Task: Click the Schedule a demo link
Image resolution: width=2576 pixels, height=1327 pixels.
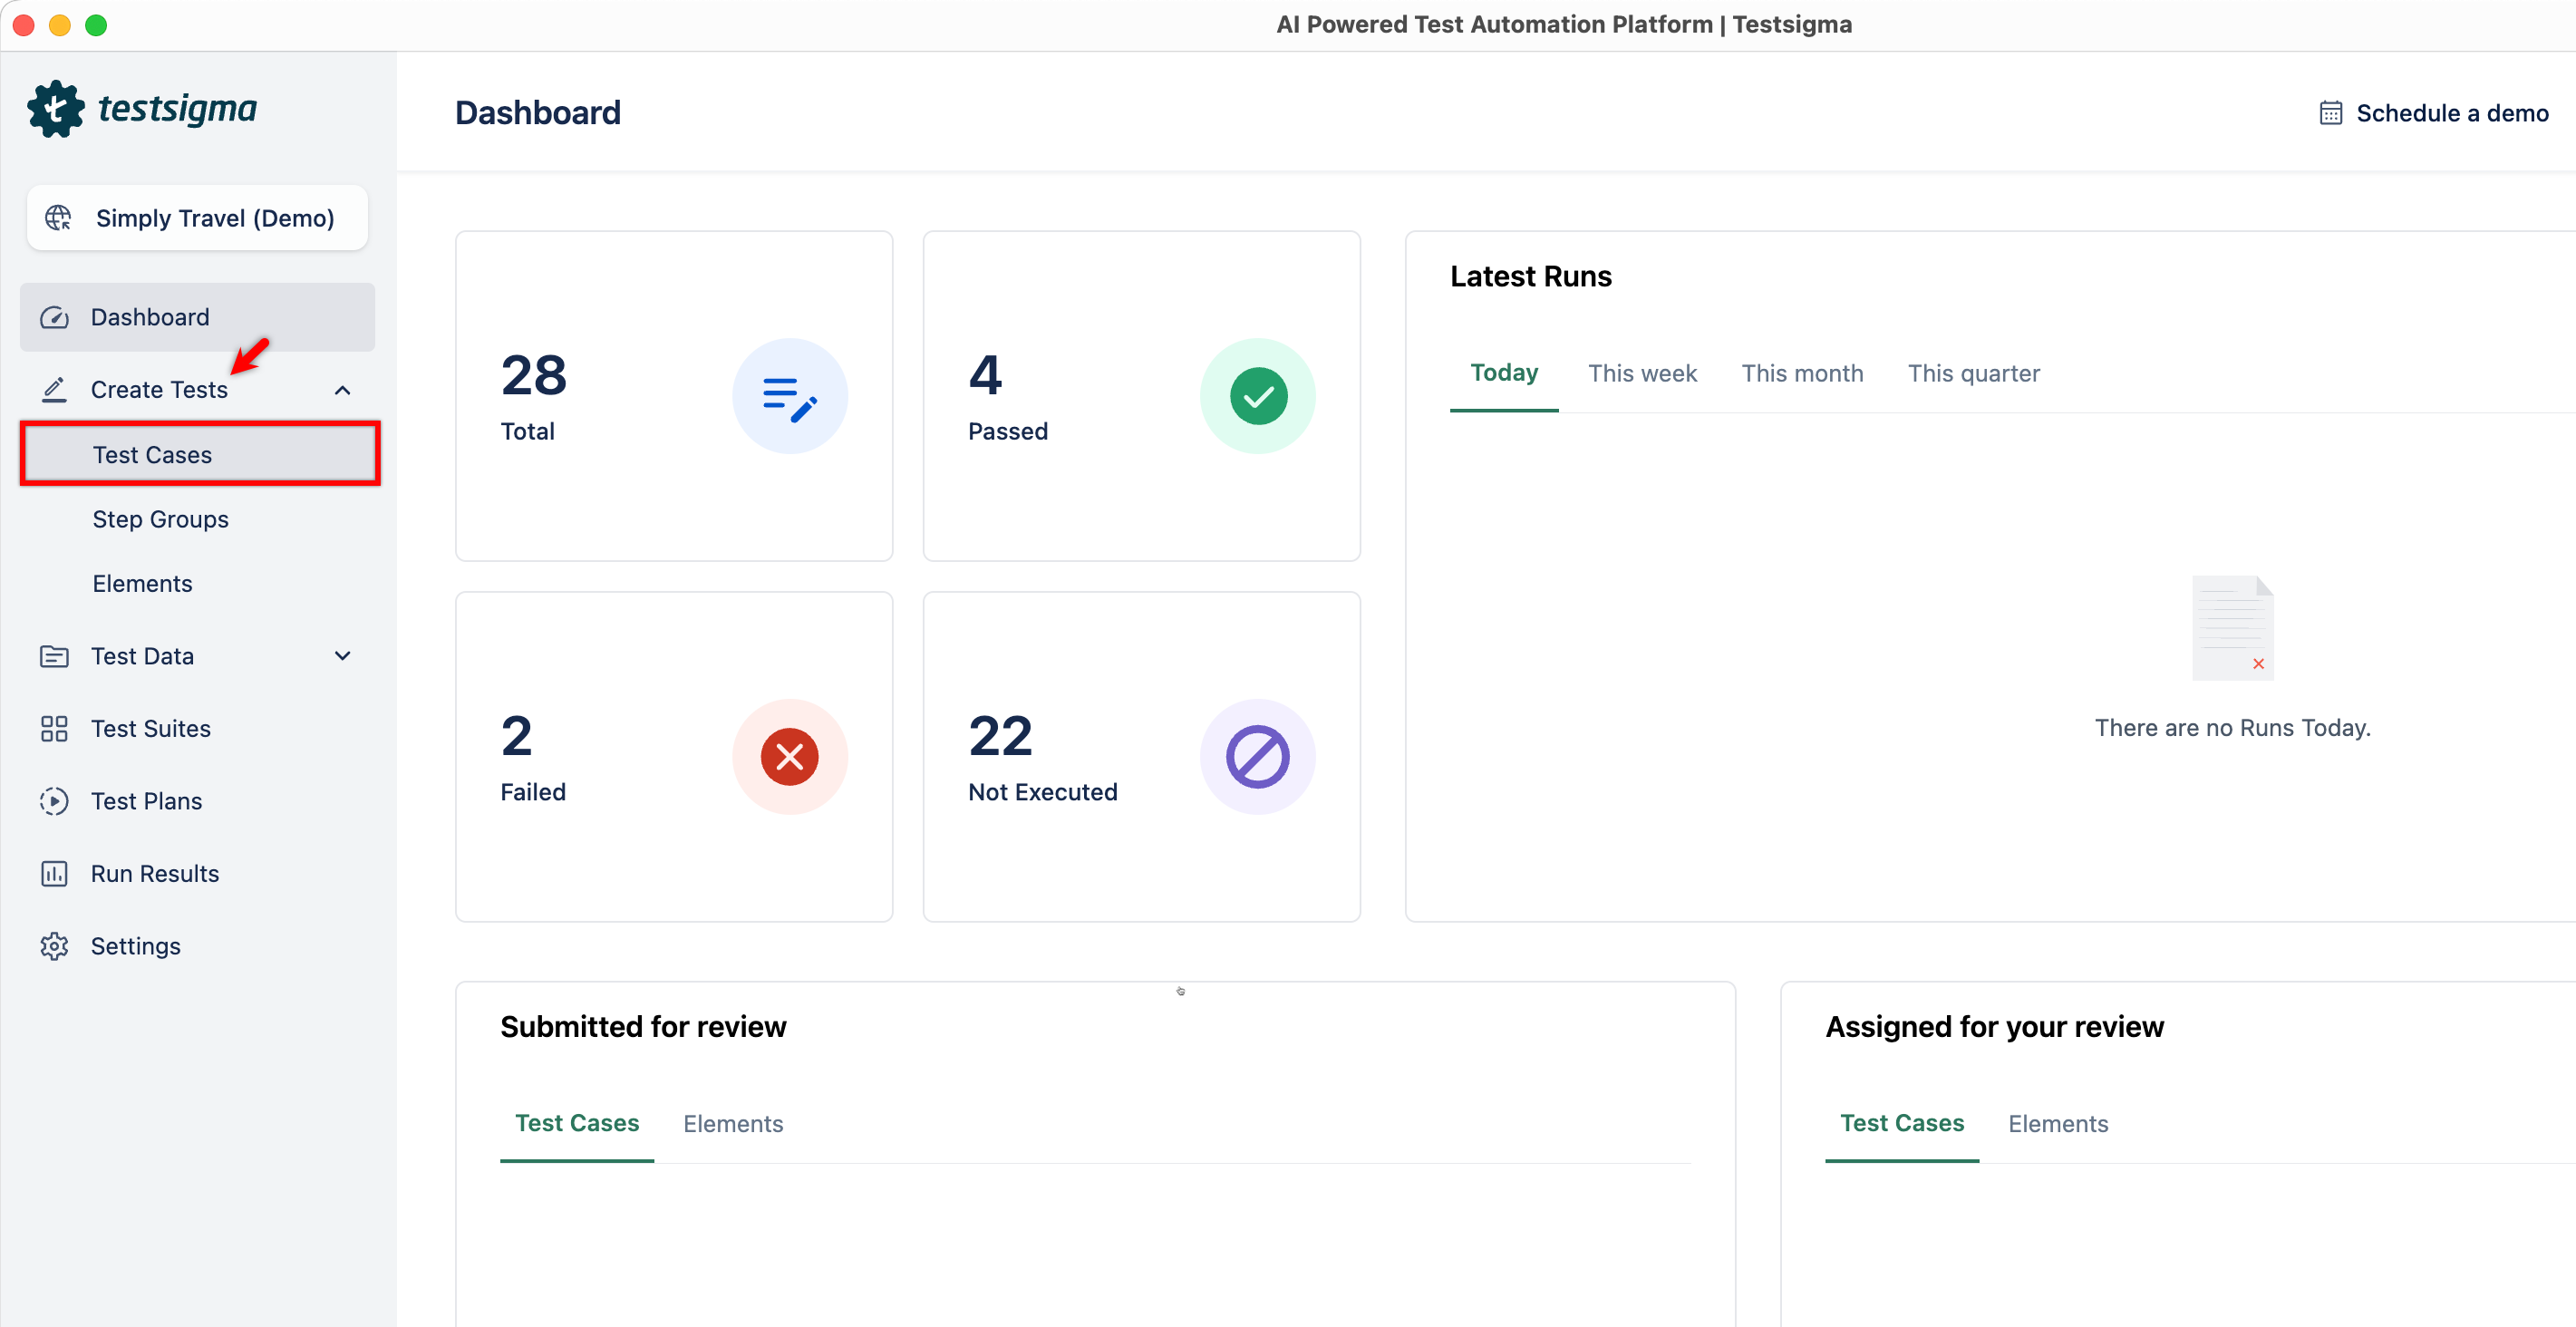Action: coord(2452,113)
